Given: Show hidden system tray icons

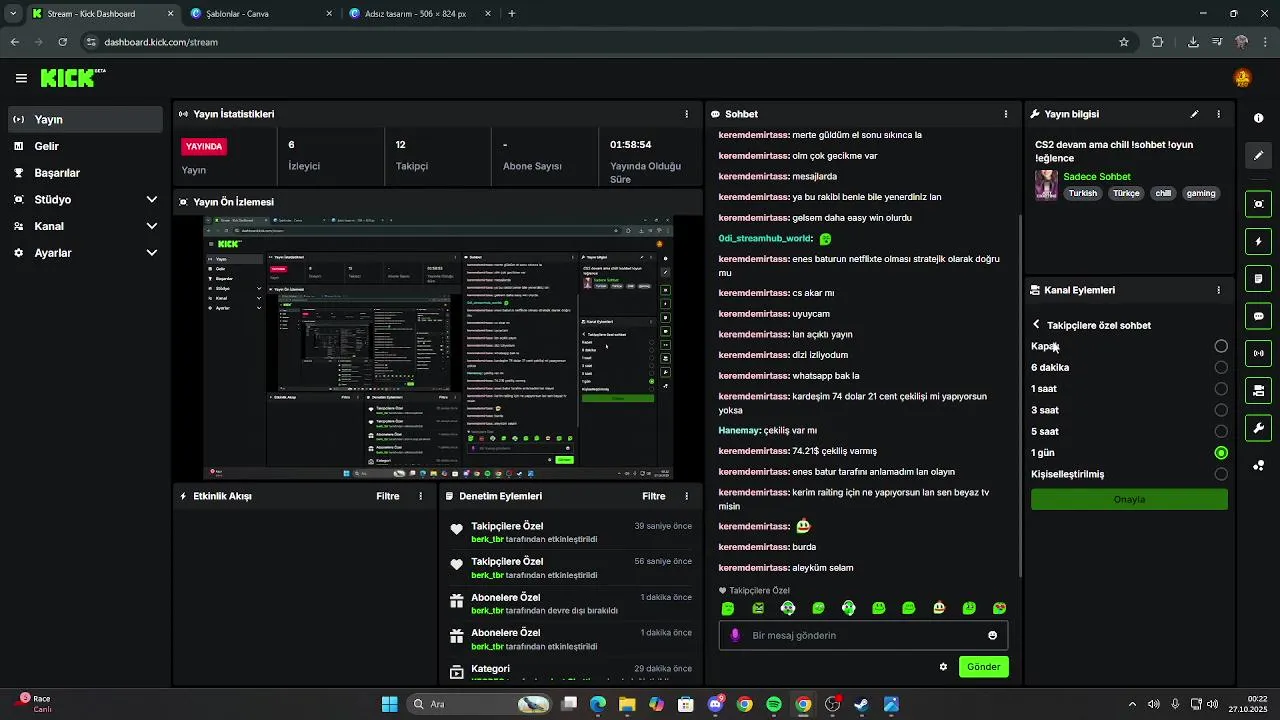Looking at the screenshot, I should [x=1132, y=704].
